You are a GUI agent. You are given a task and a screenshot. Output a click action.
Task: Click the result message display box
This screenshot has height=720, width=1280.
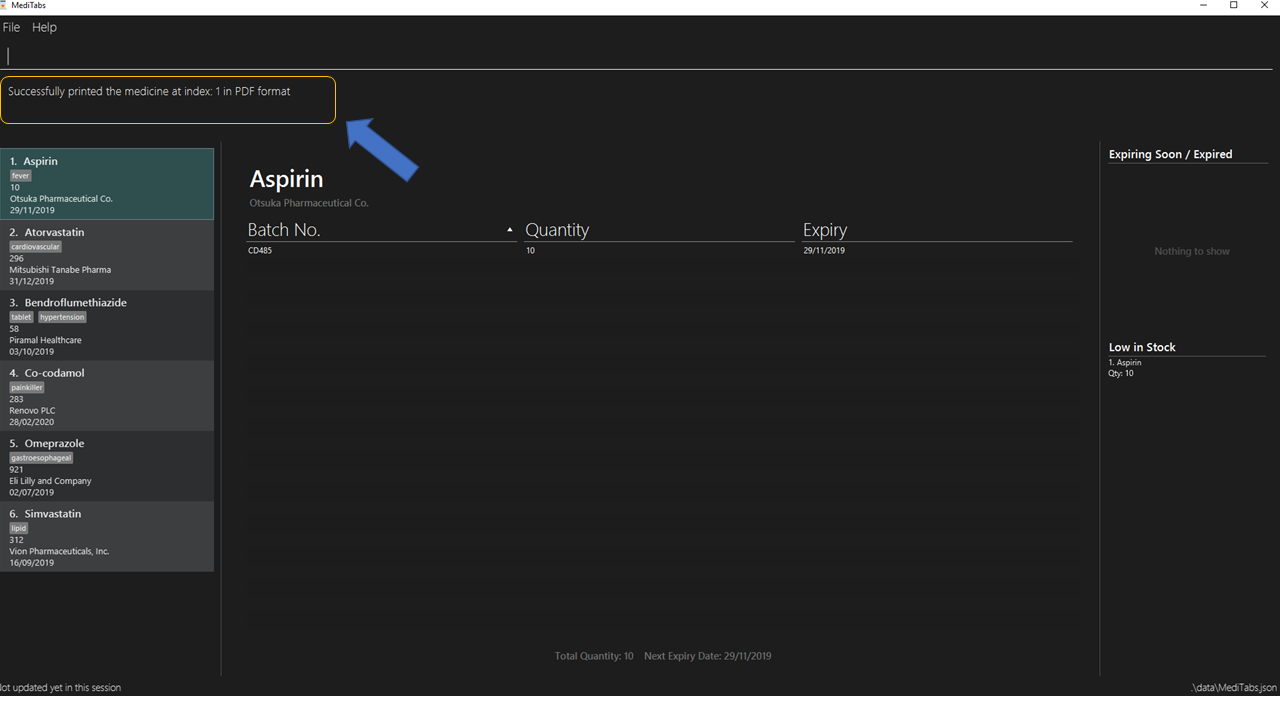[168, 100]
